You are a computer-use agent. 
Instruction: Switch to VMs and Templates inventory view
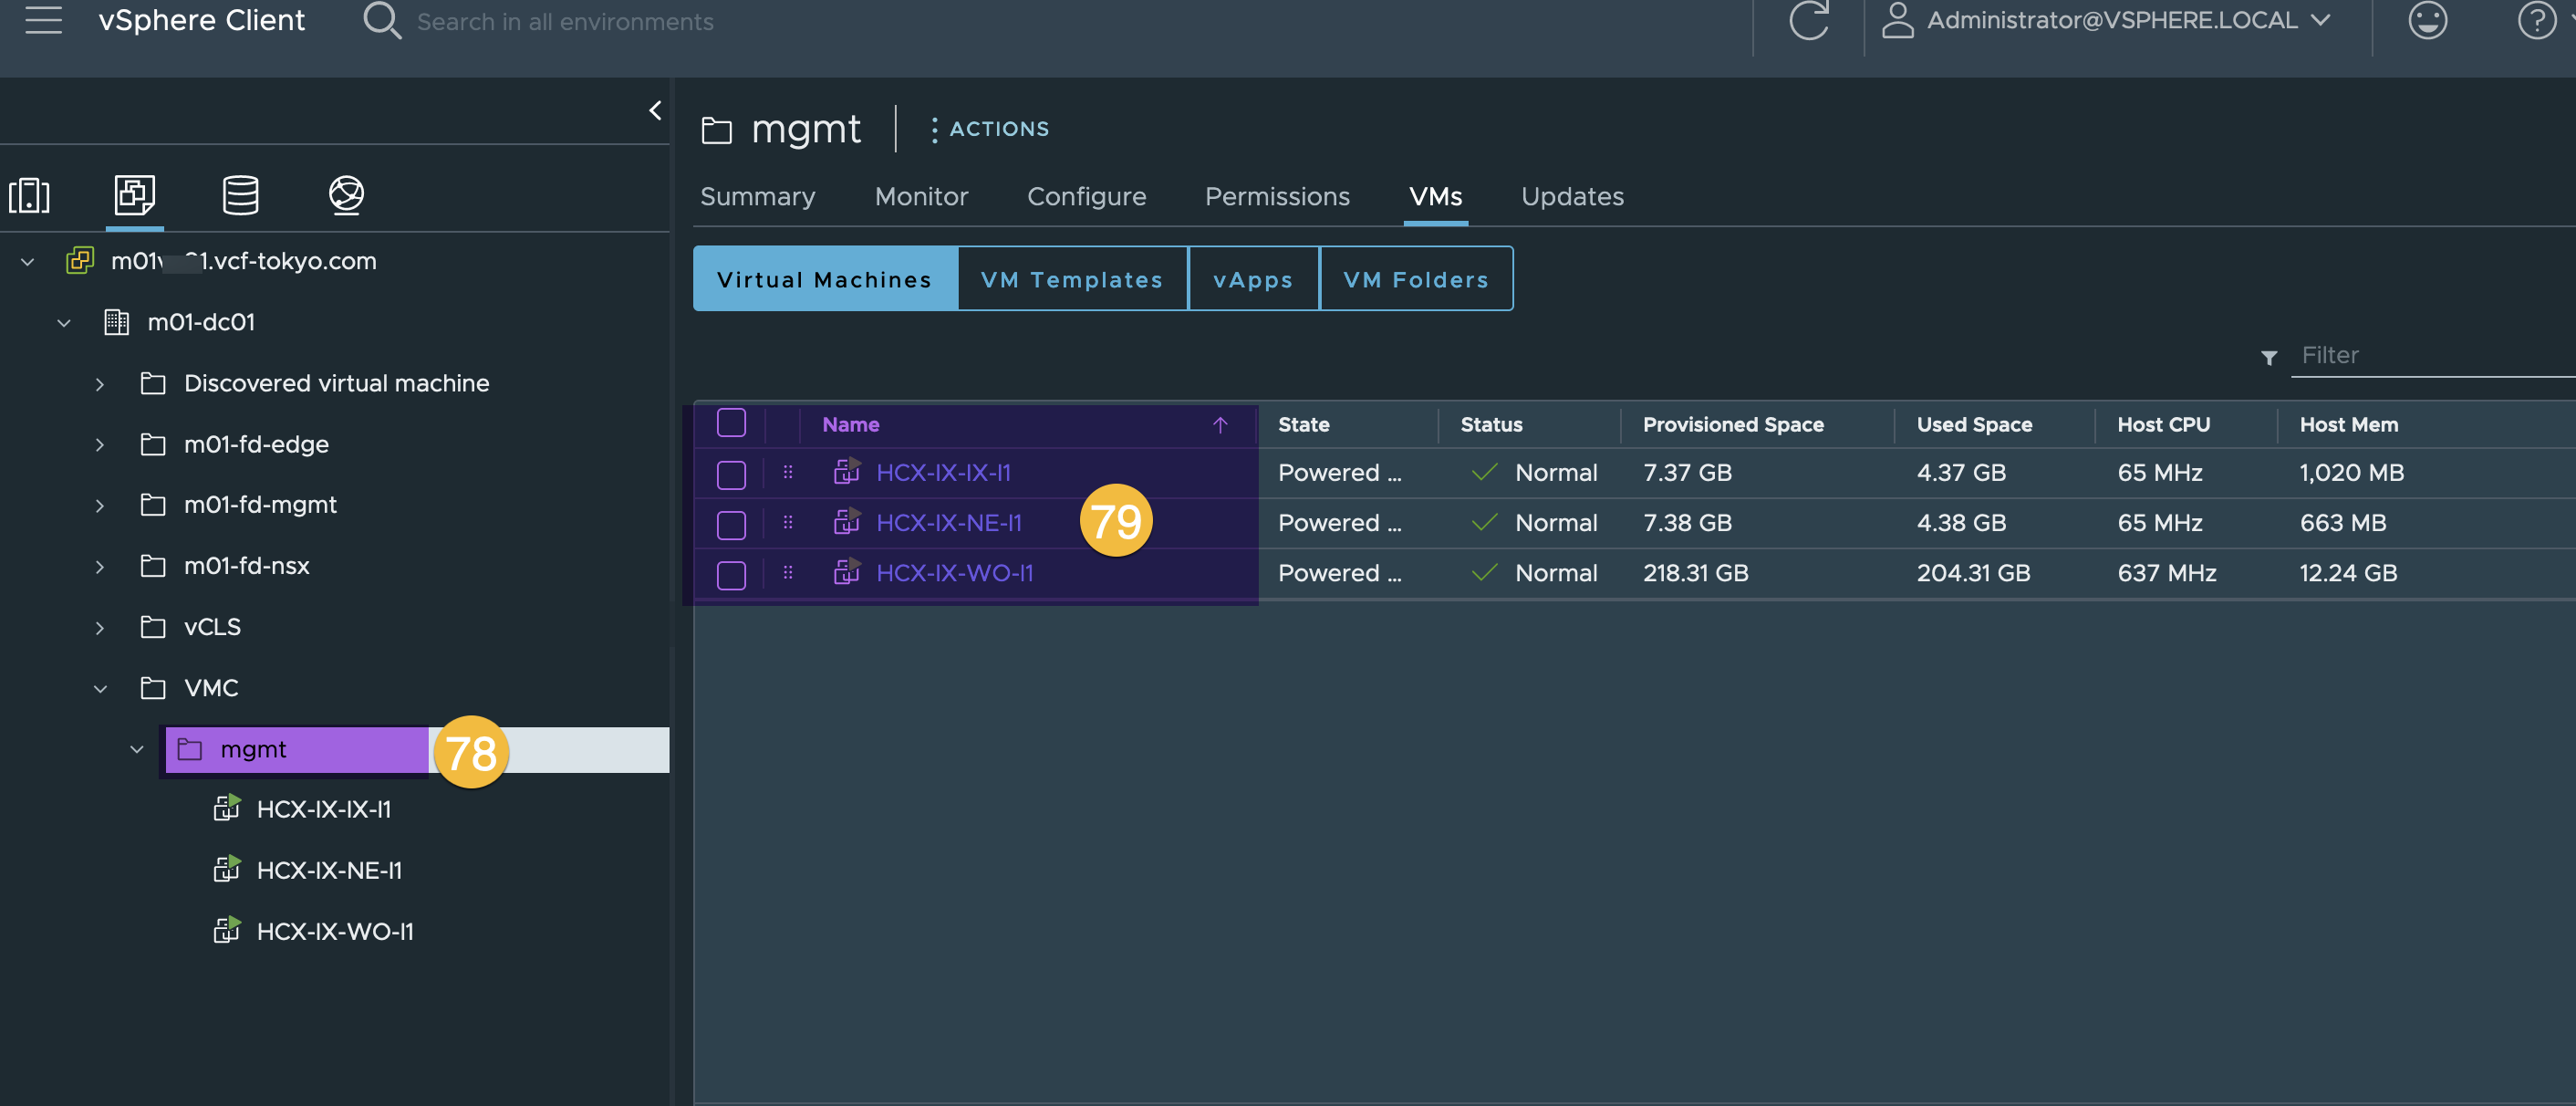tap(134, 194)
